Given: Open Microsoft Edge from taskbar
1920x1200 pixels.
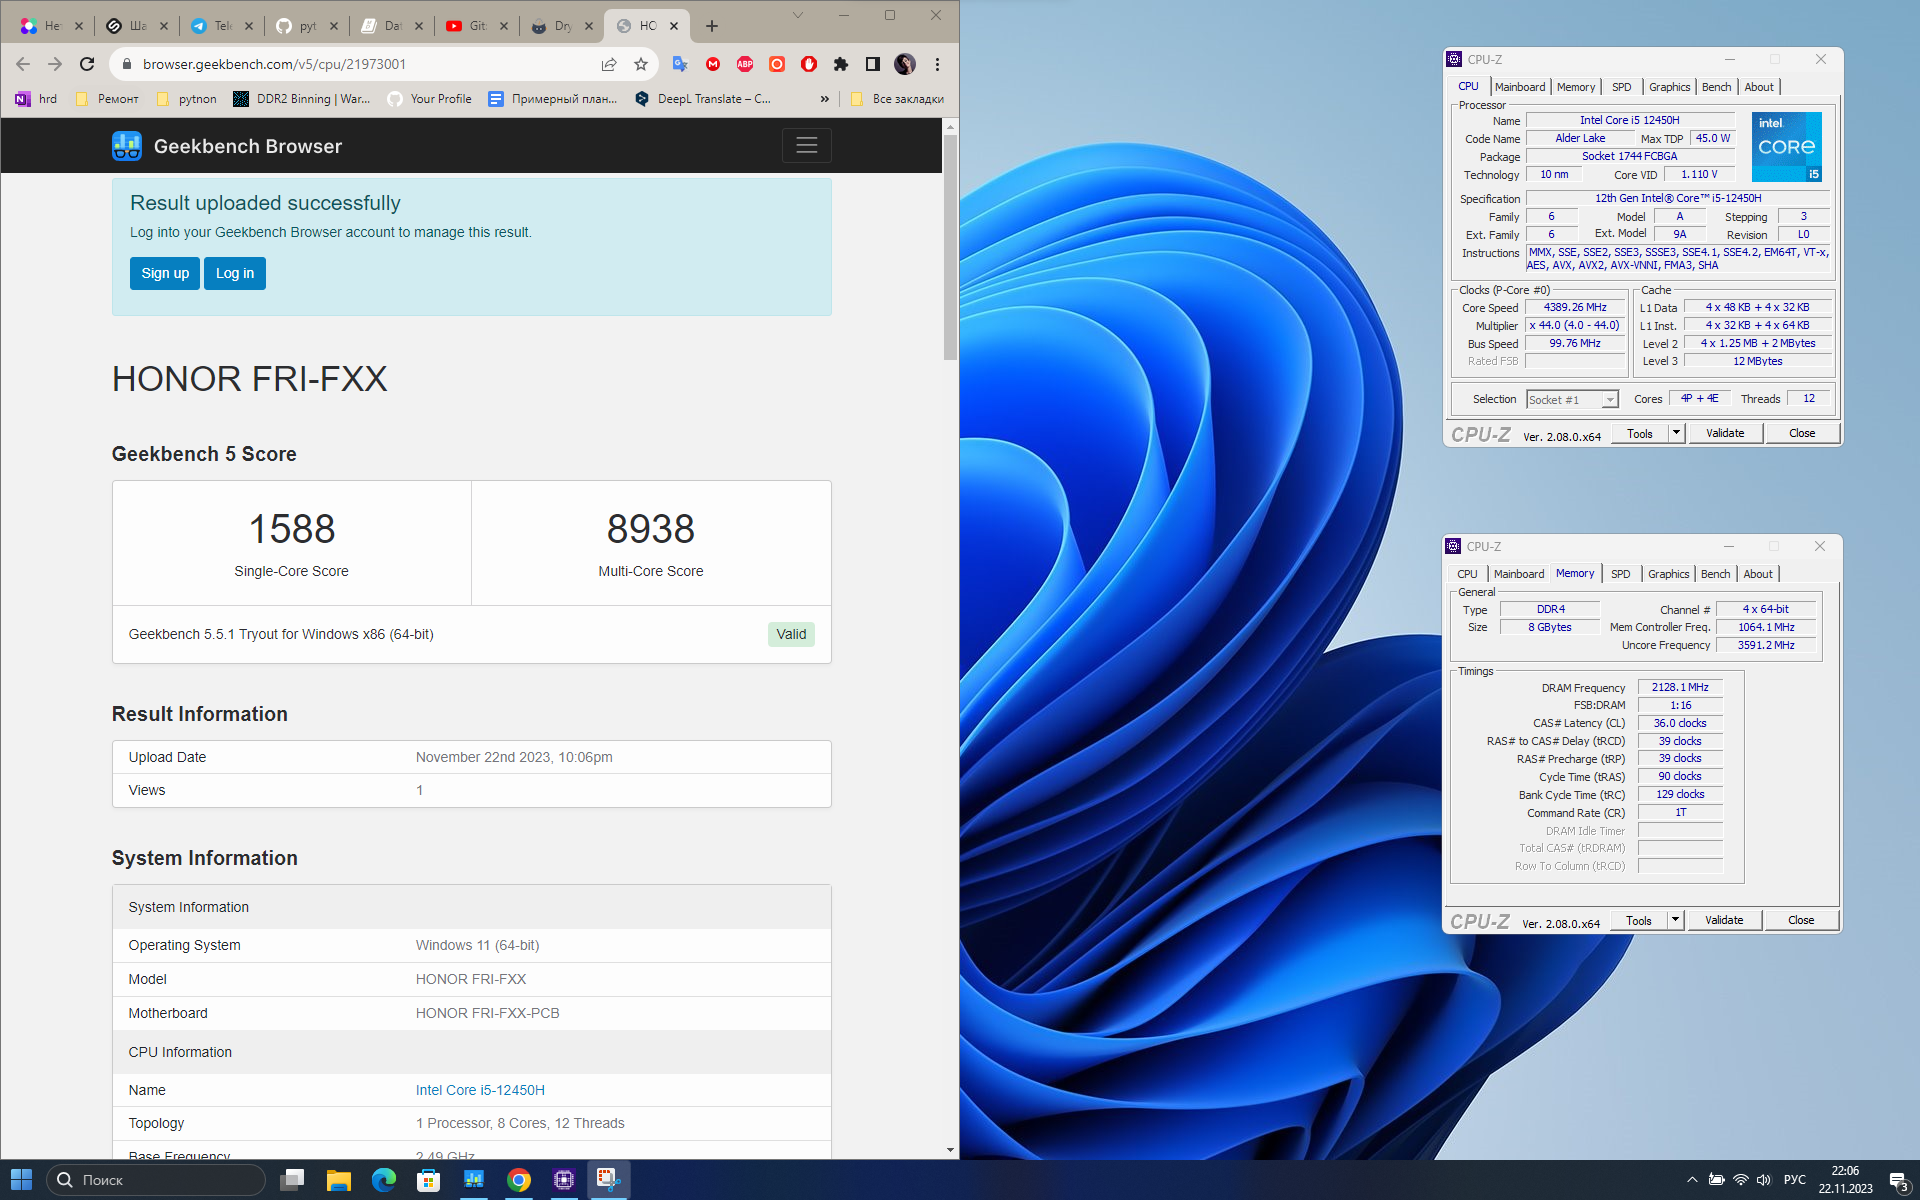Looking at the screenshot, I should (x=384, y=1180).
